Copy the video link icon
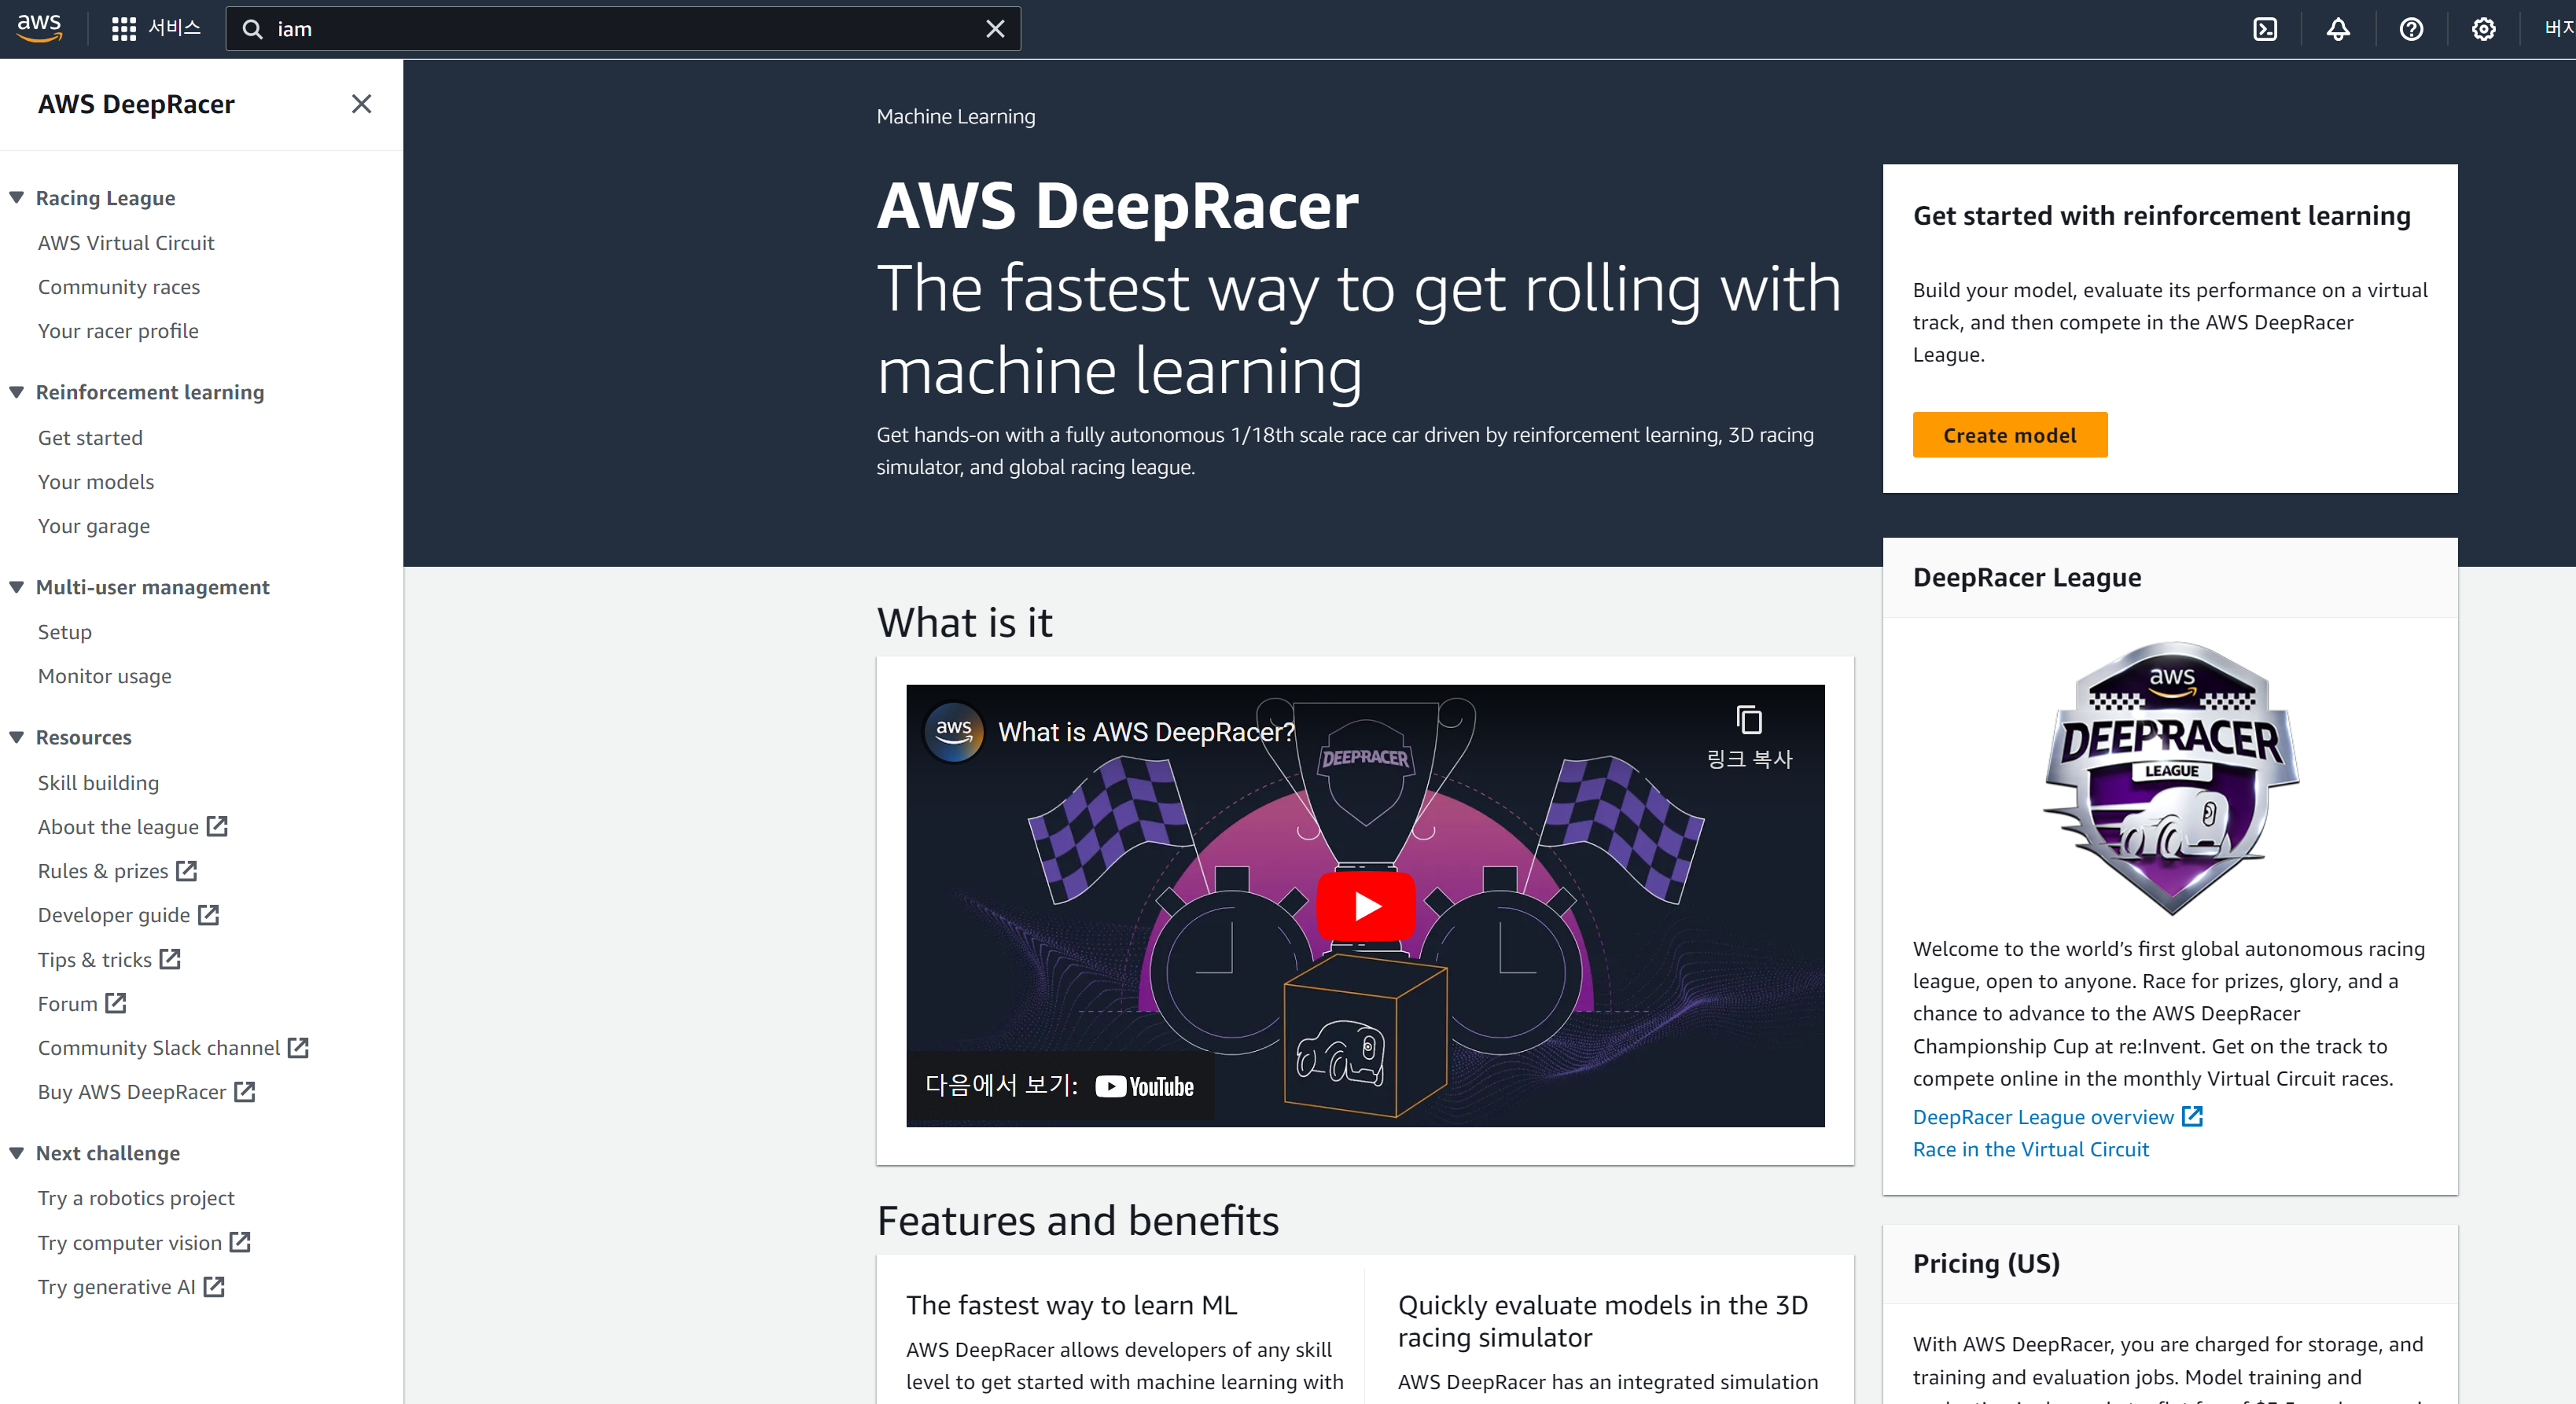Image resolution: width=2576 pixels, height=1404 pixels. click(x=1749, y=720)
